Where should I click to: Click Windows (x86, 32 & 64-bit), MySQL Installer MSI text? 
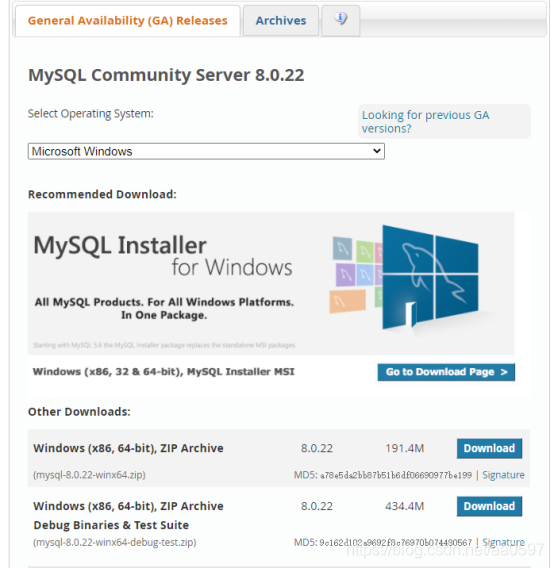tap(163, 372)
